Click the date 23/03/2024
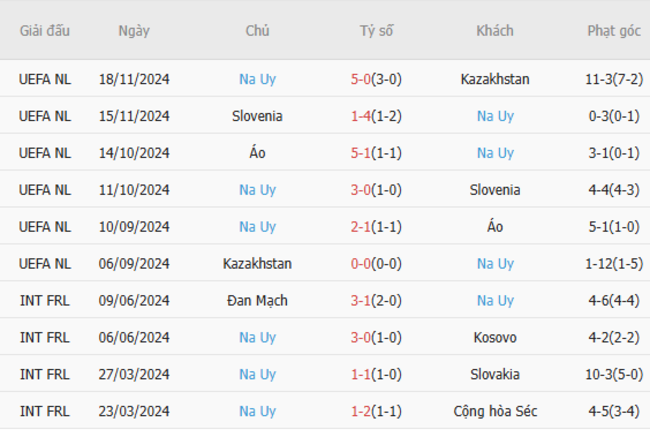The image size is (650, 437). click(134, 411)
